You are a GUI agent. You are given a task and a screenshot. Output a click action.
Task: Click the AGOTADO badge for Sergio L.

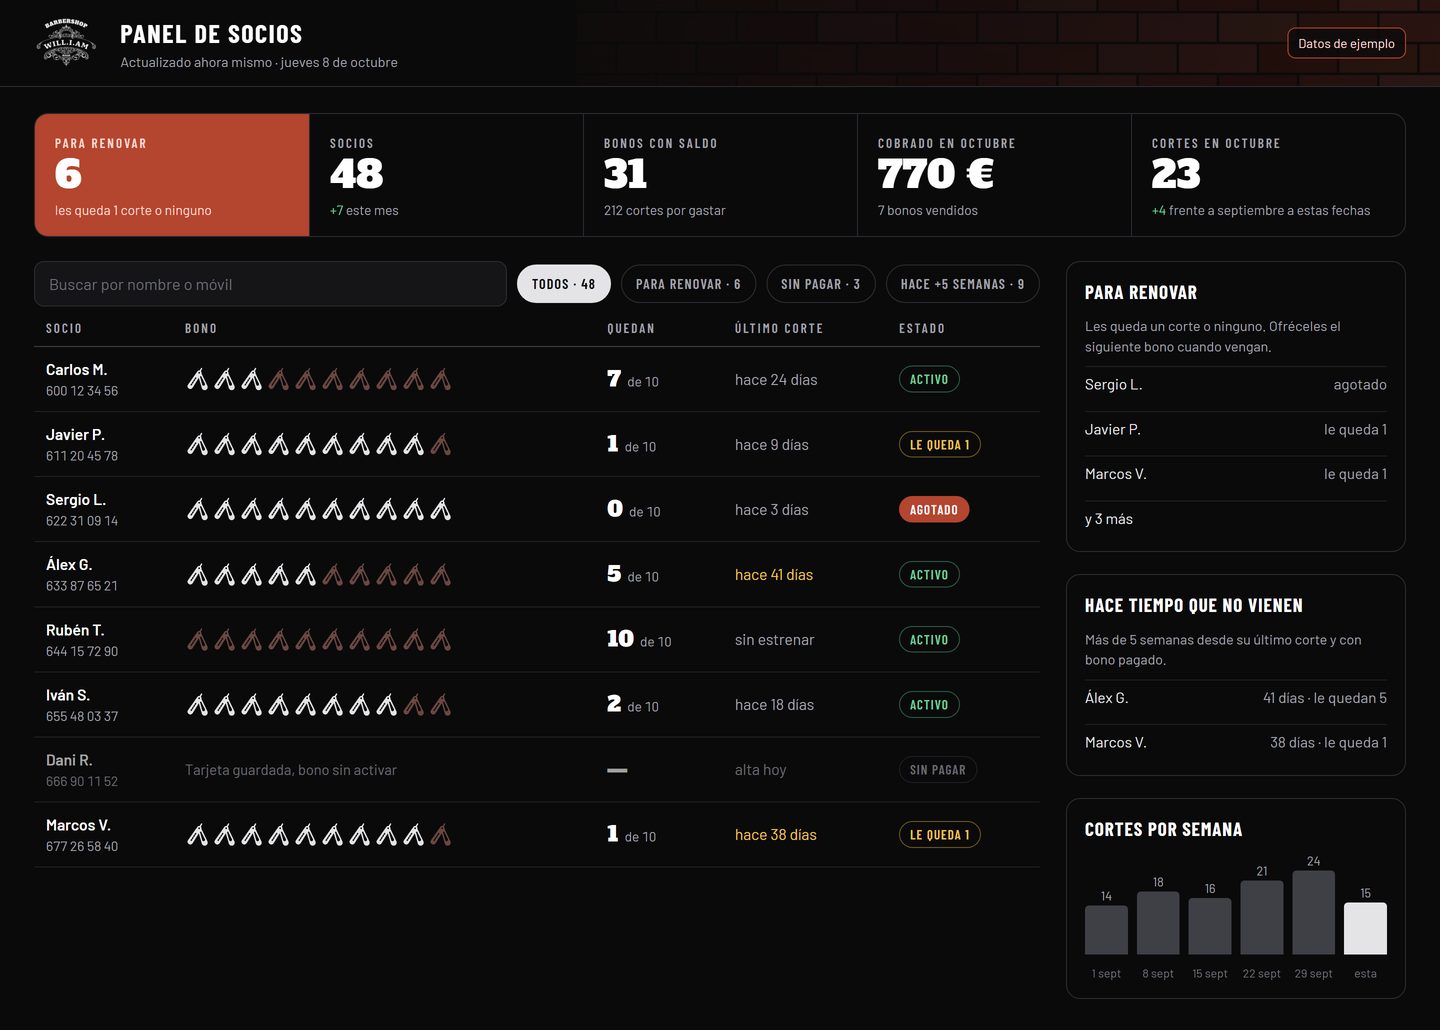point(934,510)
